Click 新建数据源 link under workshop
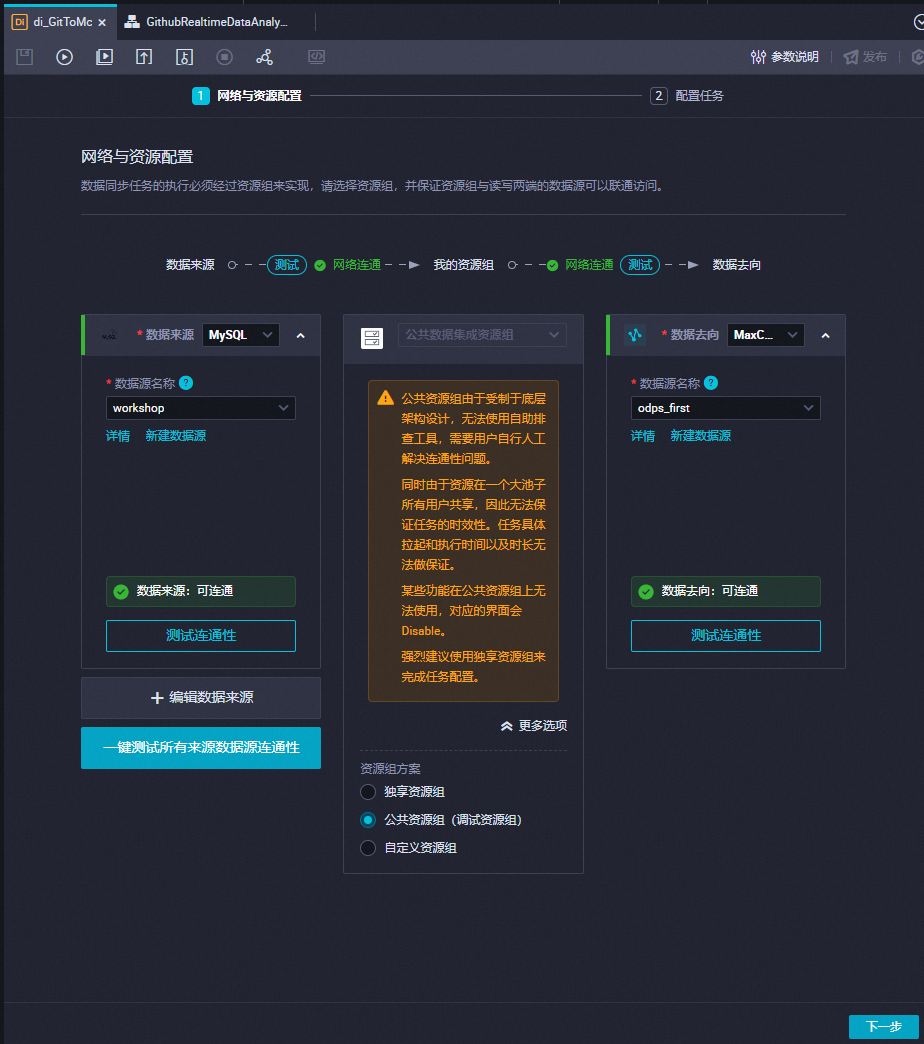Viewport: 924px width, 1044px height. coord(176,435)
